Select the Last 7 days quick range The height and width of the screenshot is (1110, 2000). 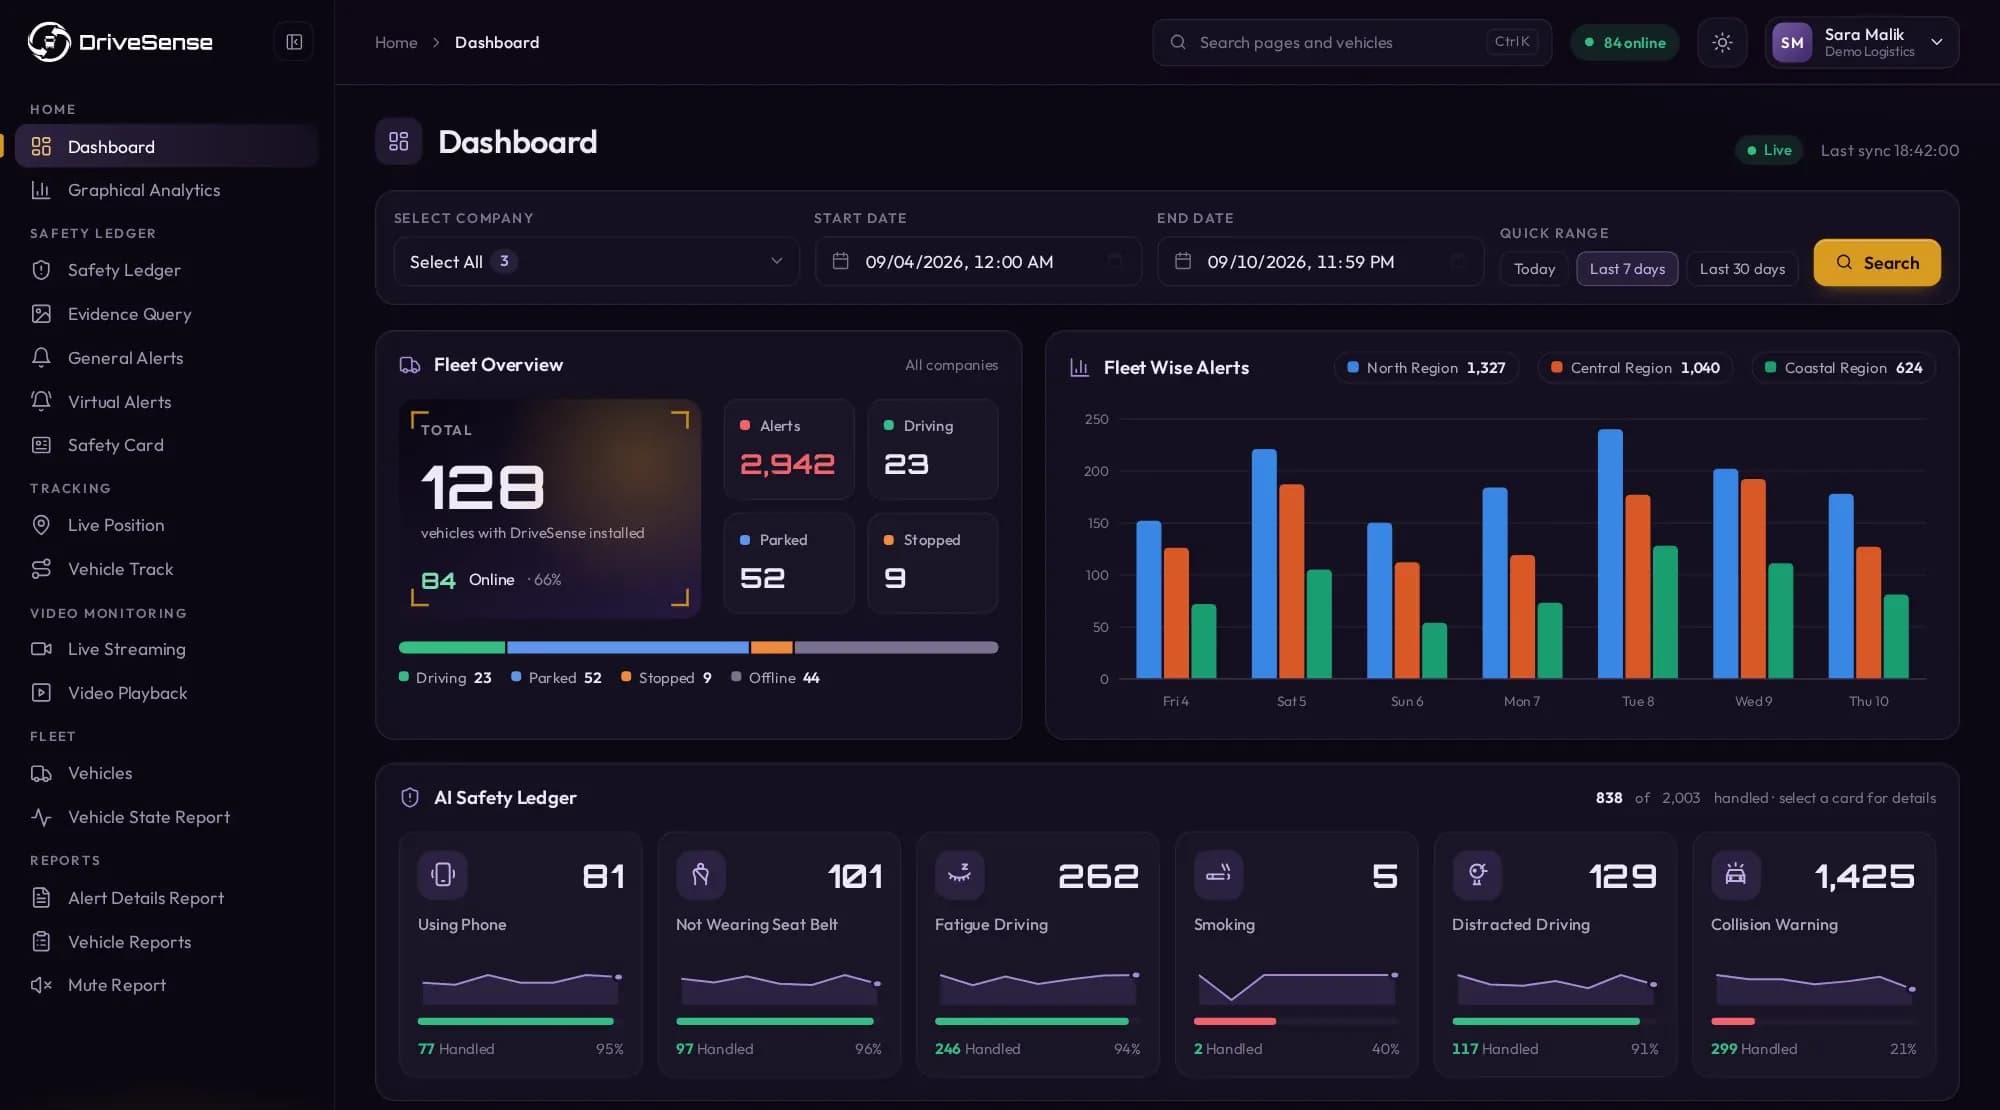1627,269
